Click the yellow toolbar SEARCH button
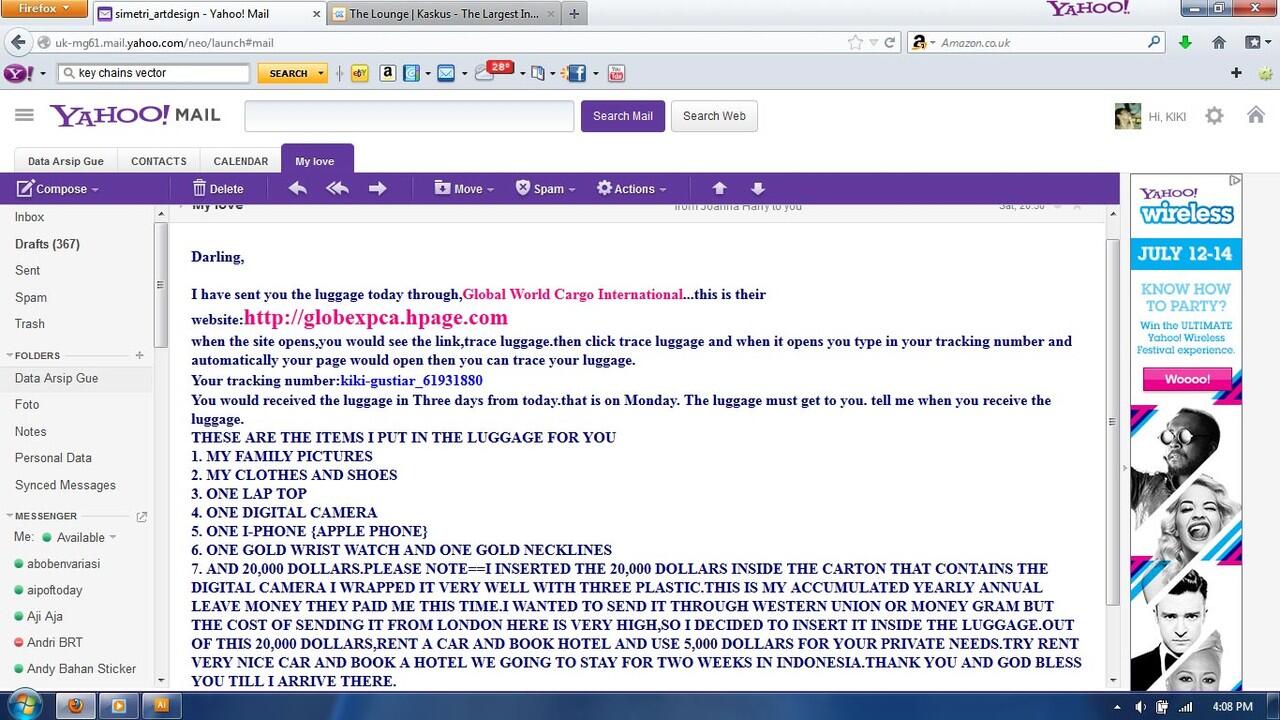The image size is (1280, 720). (288, 73)
